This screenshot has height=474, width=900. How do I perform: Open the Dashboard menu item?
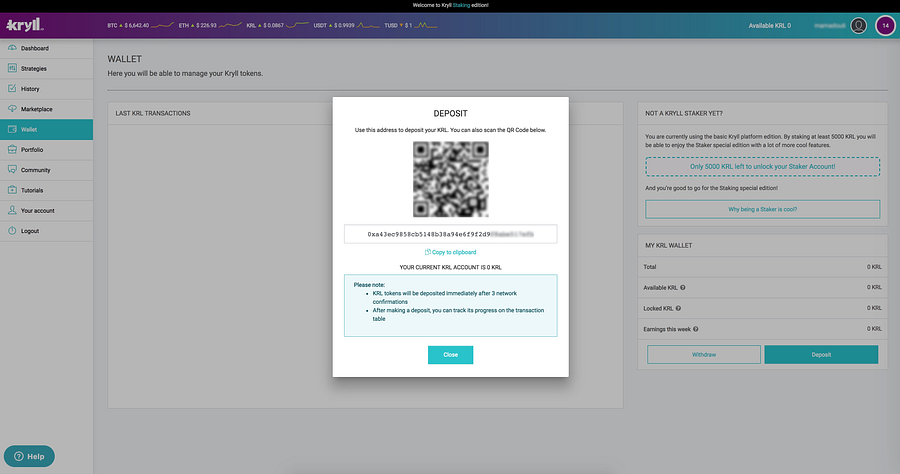pyautogui.click(x=46, y=48)
